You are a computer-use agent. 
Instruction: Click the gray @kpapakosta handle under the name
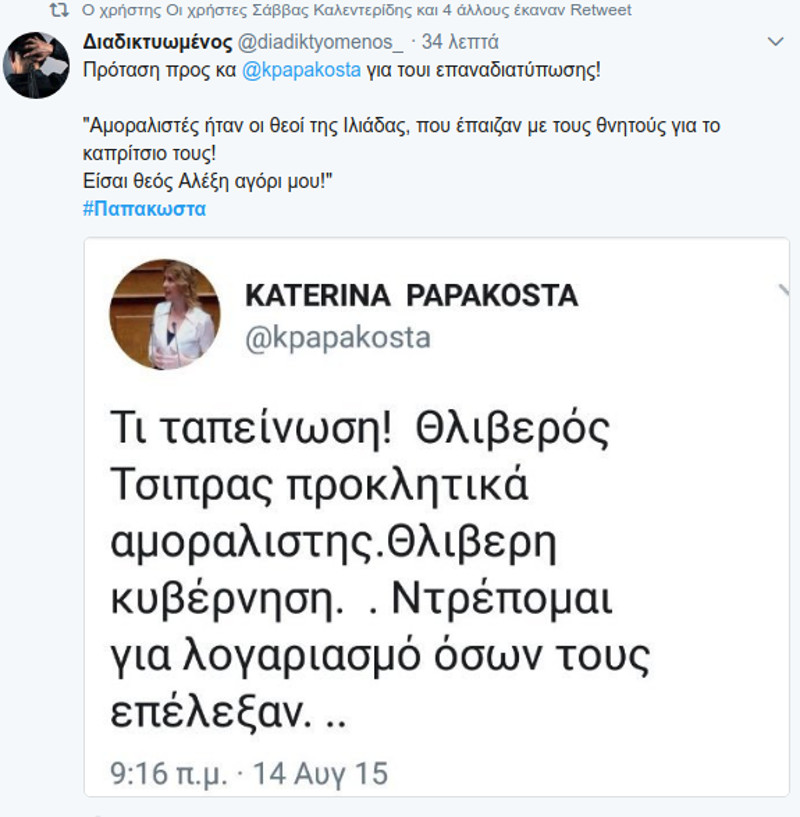pyautogui.click(x=338, y=337)
